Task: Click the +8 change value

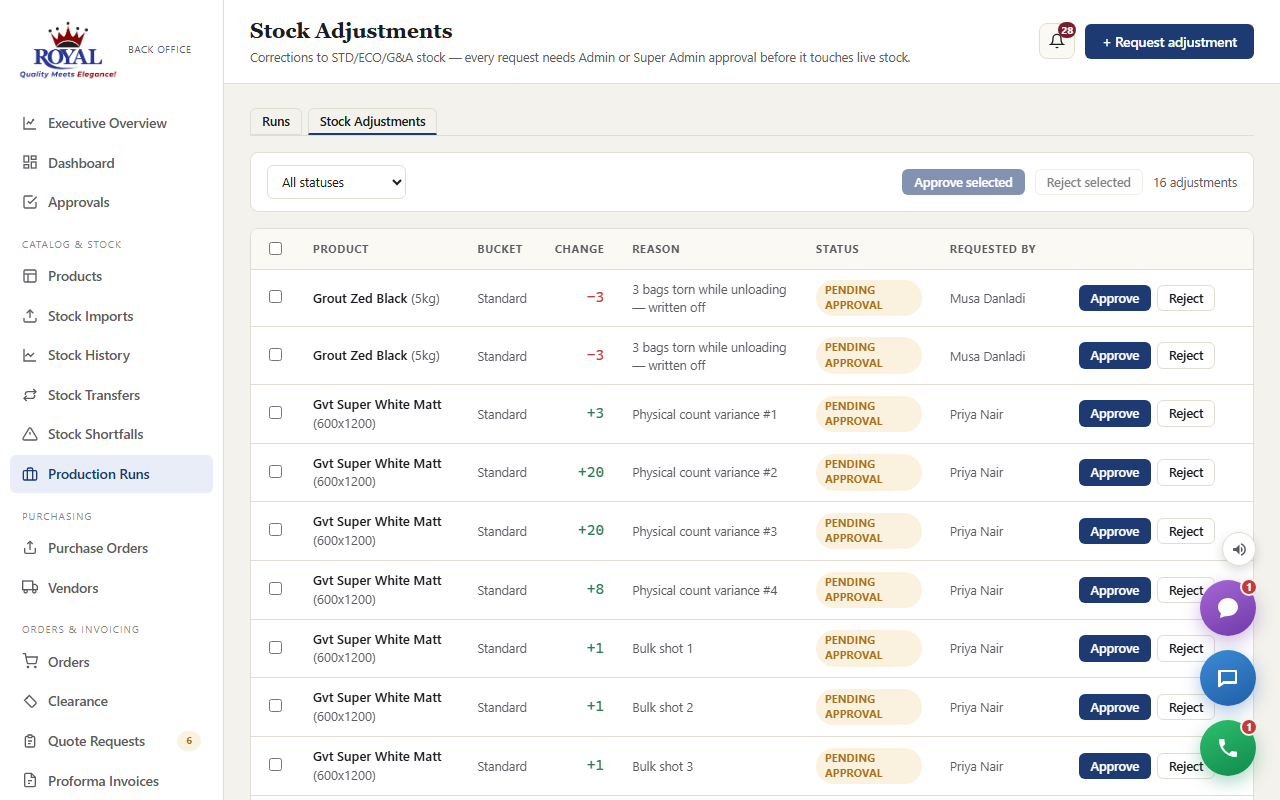Action: tap(595, 590)
